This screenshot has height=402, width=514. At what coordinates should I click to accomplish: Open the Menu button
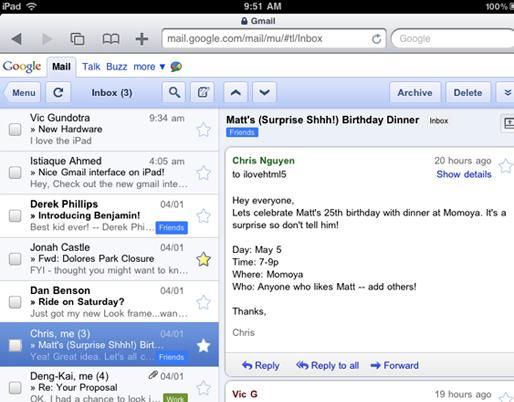(x=23, y=92)
